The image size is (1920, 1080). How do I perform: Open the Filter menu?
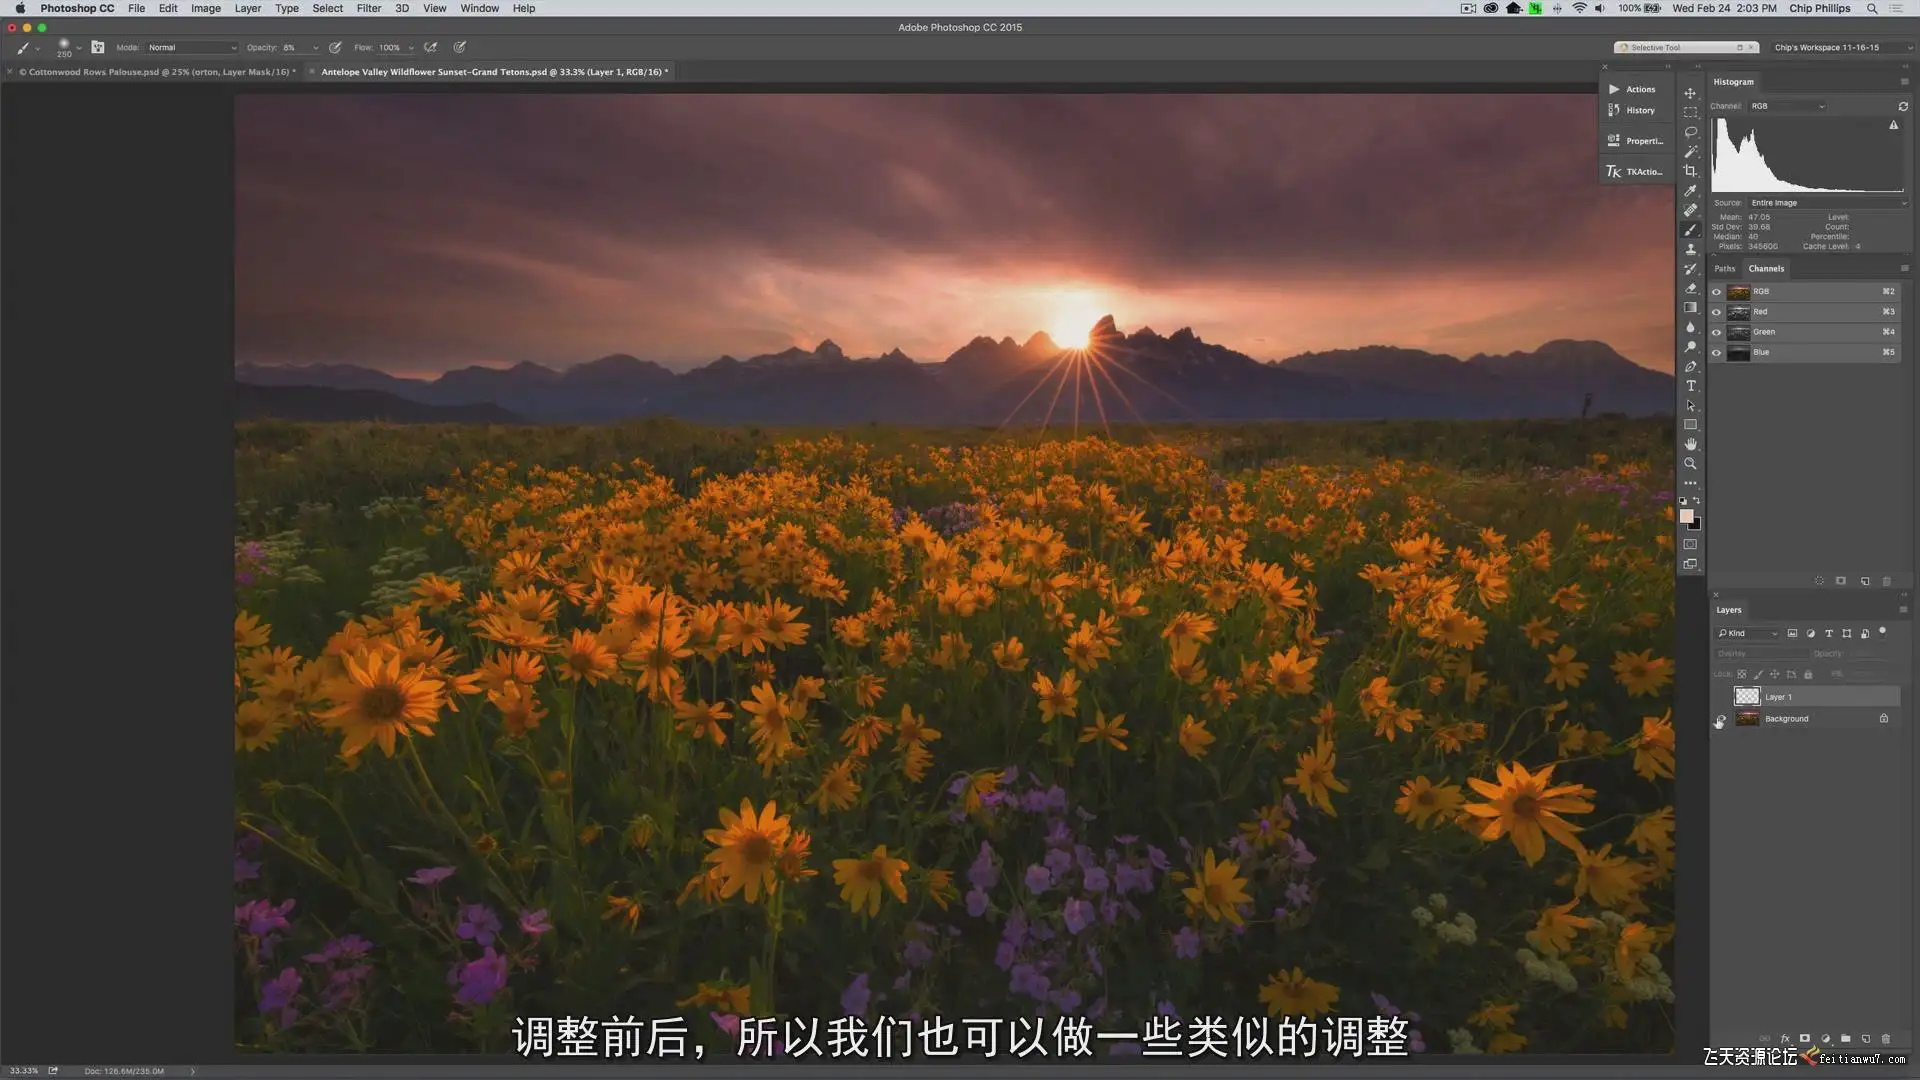pyautogui.click(x=369, y=8)
